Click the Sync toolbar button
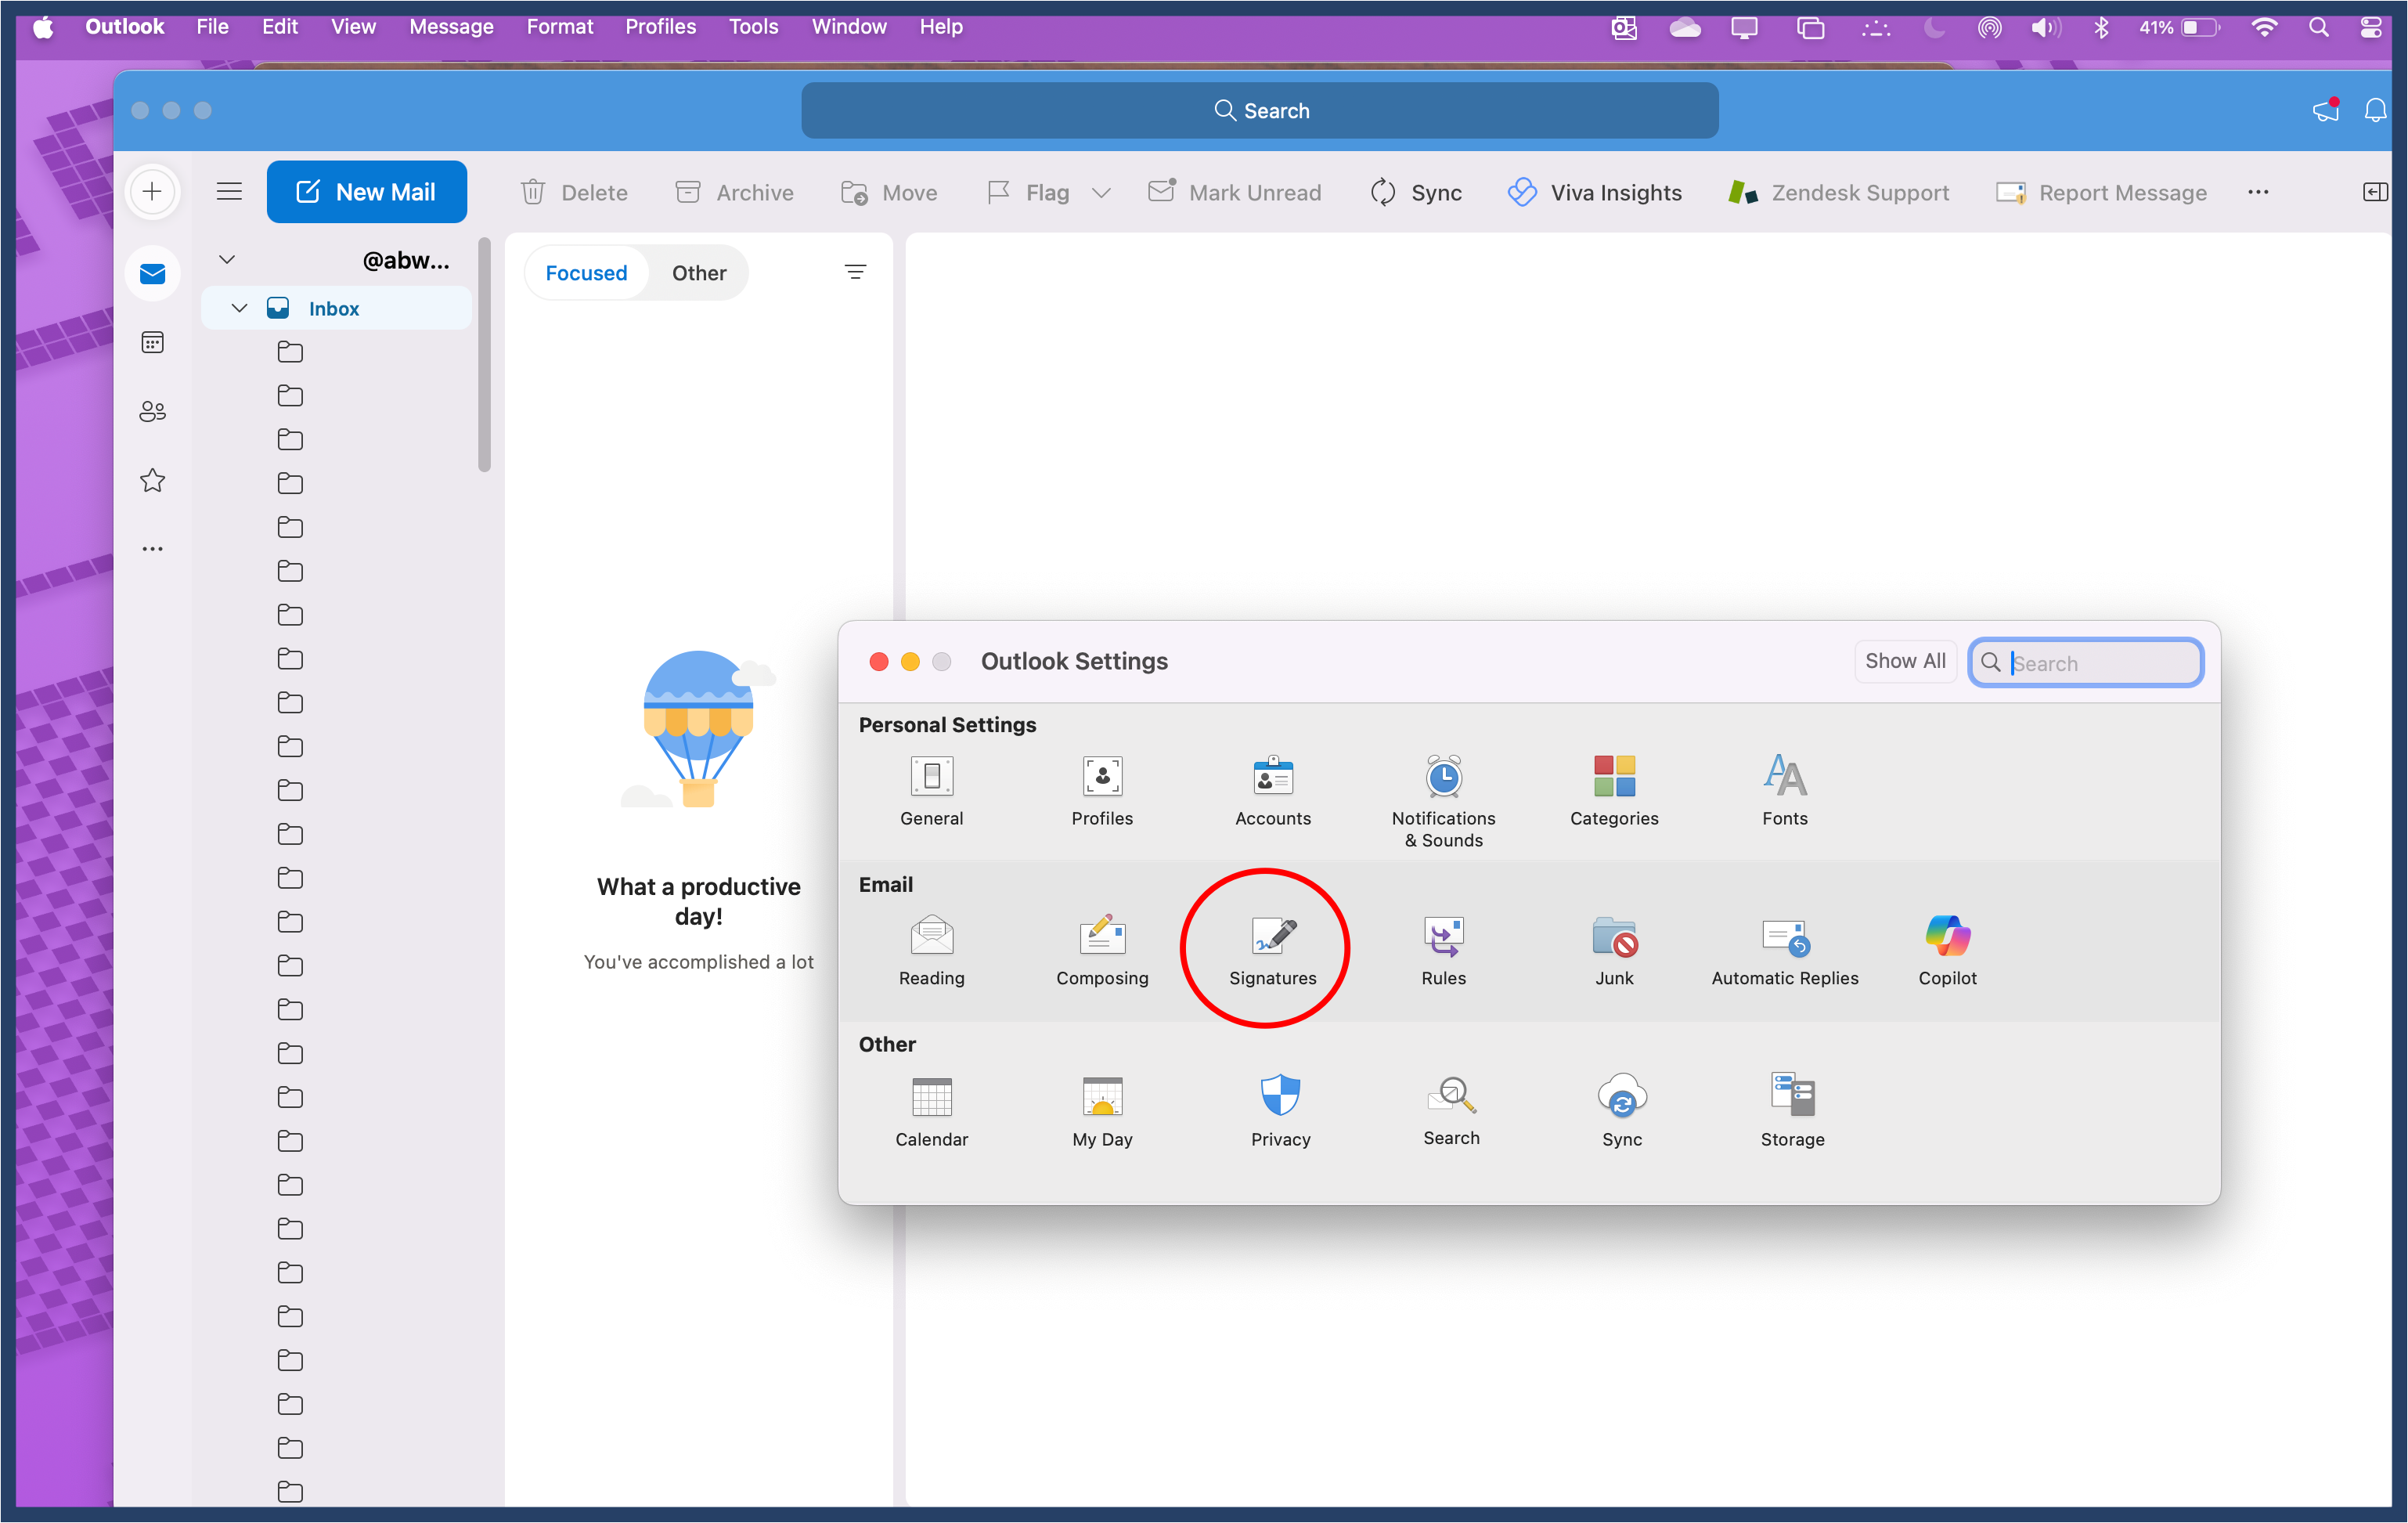Image resolution: width=2408 pixels, height=1523 pixels. click(1416, 192)
